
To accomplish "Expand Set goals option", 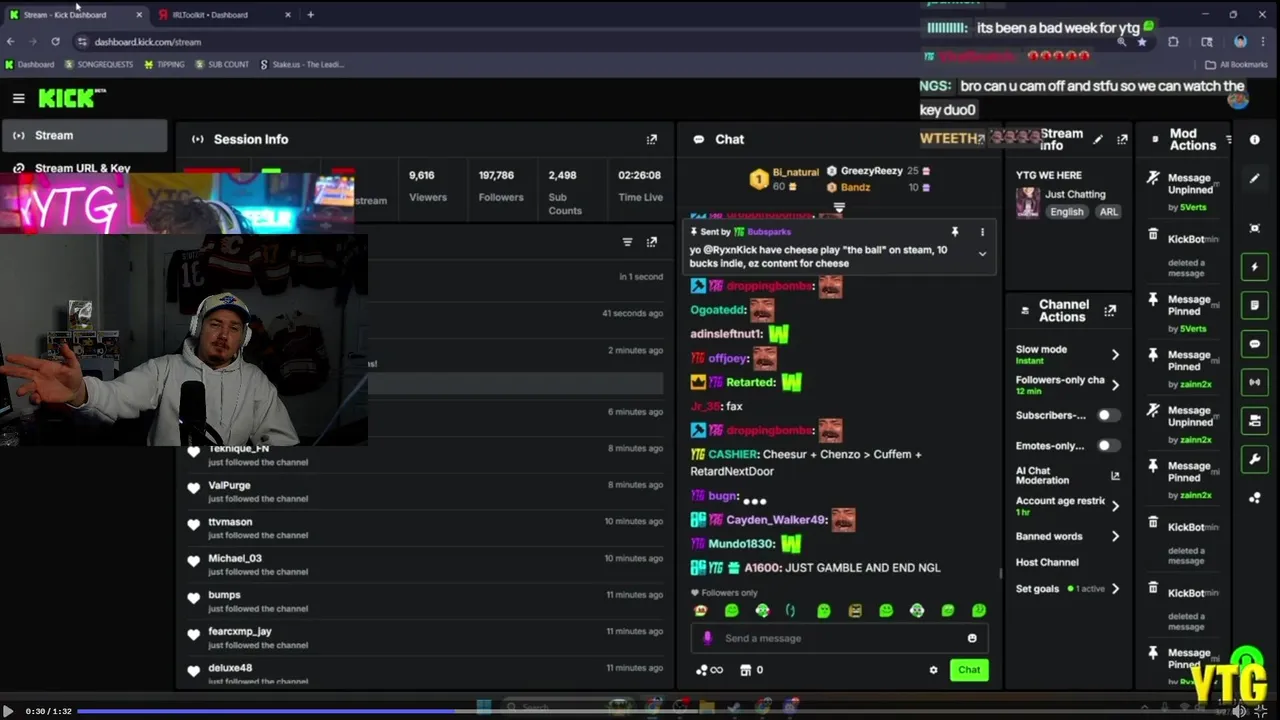I will point(1115,589).
